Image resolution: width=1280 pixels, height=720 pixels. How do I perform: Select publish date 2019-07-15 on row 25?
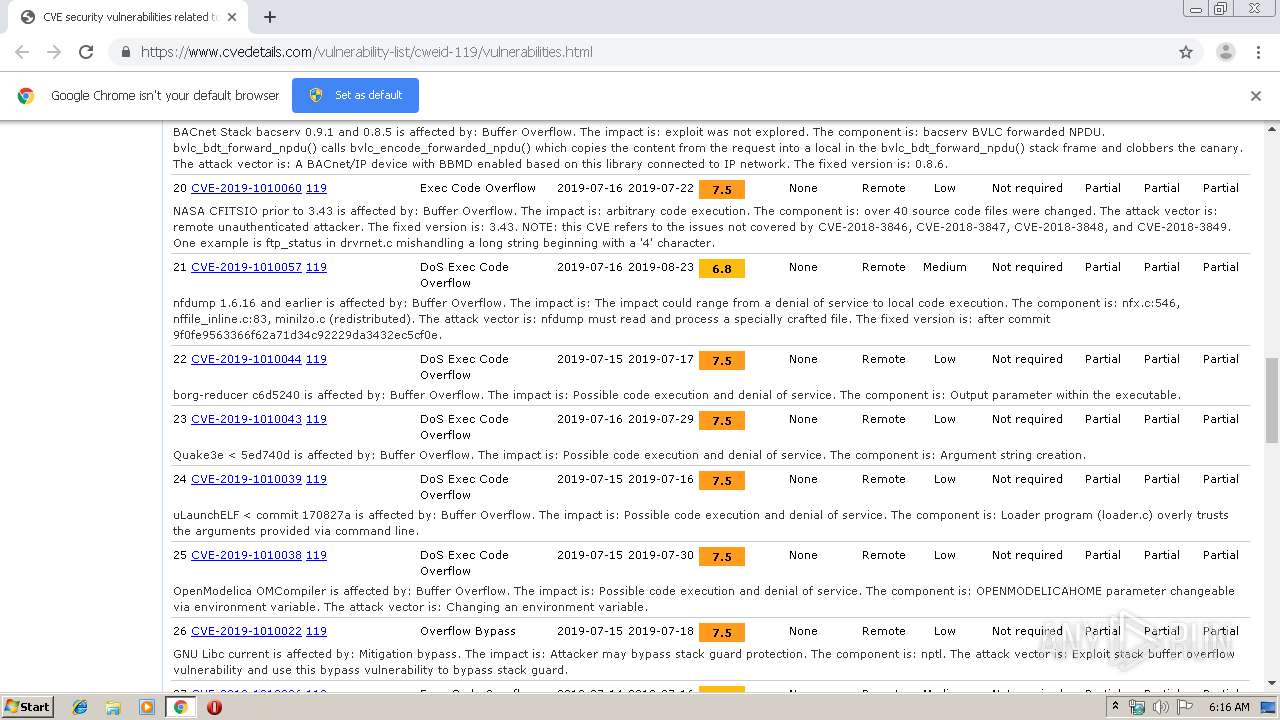(x=590, y=555)
